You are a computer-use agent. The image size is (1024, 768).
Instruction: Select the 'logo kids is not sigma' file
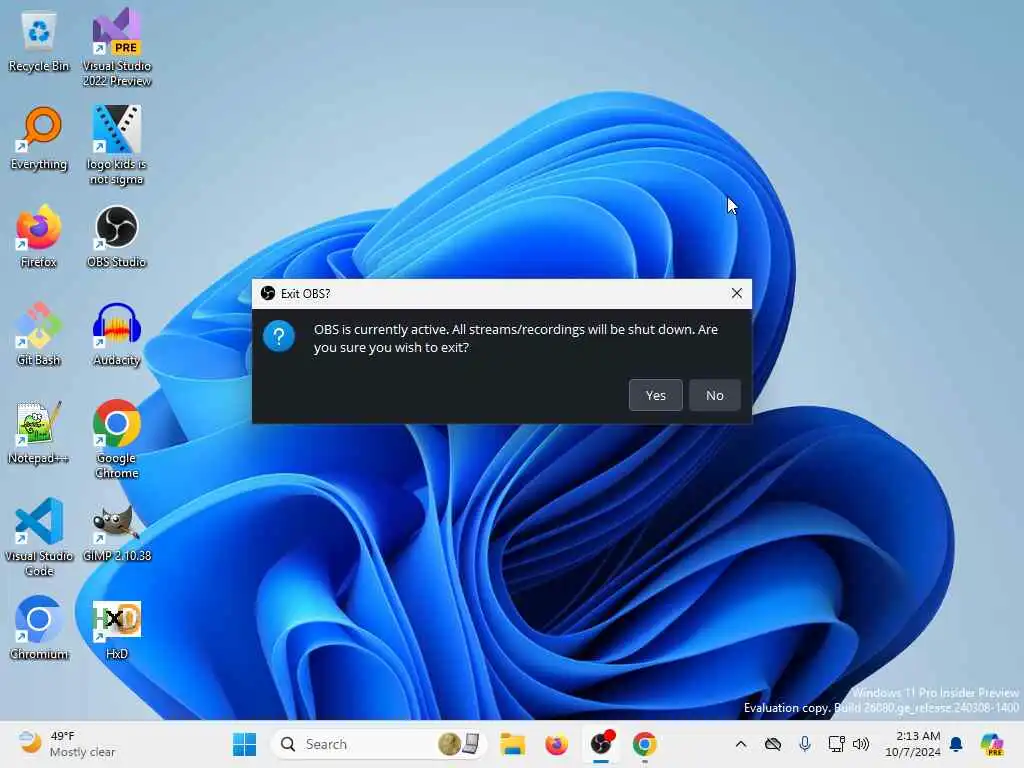coord(117,145)
